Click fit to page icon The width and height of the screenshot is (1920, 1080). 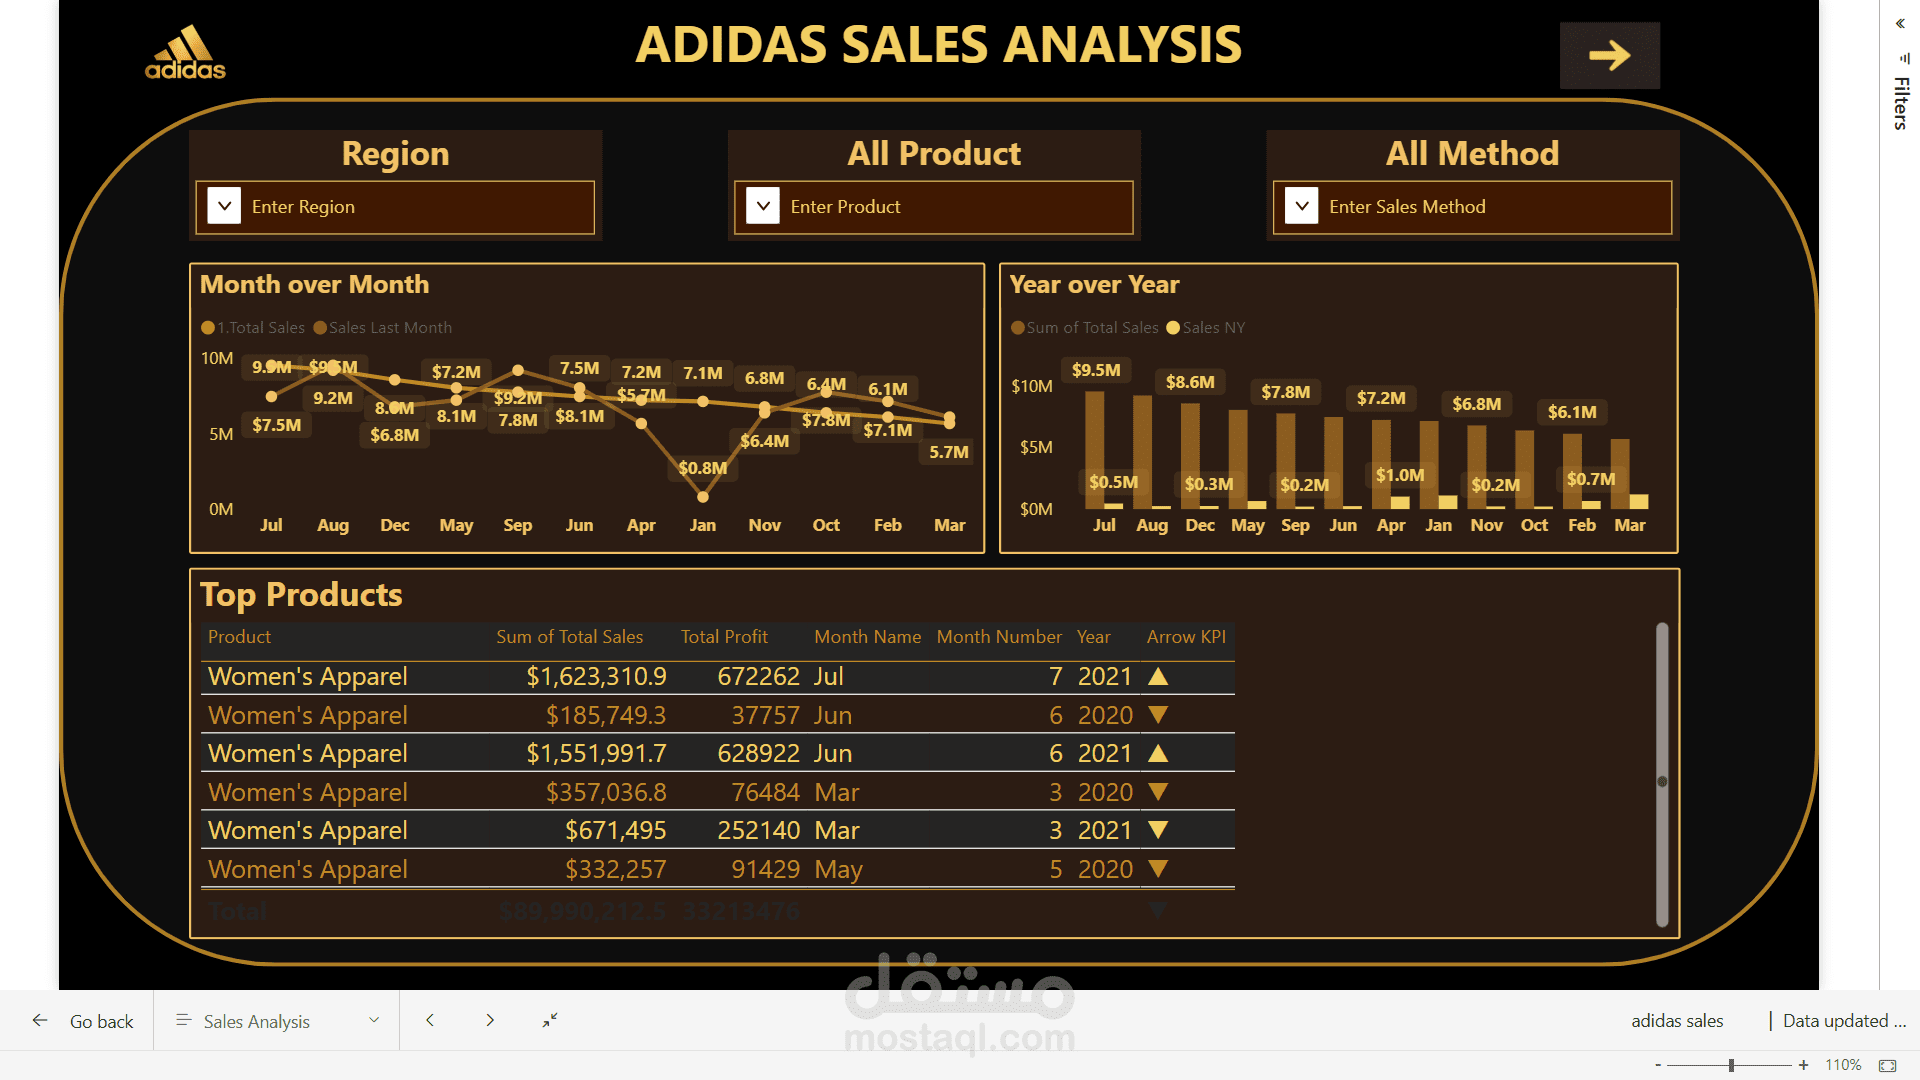[x=1887, y=1065]
